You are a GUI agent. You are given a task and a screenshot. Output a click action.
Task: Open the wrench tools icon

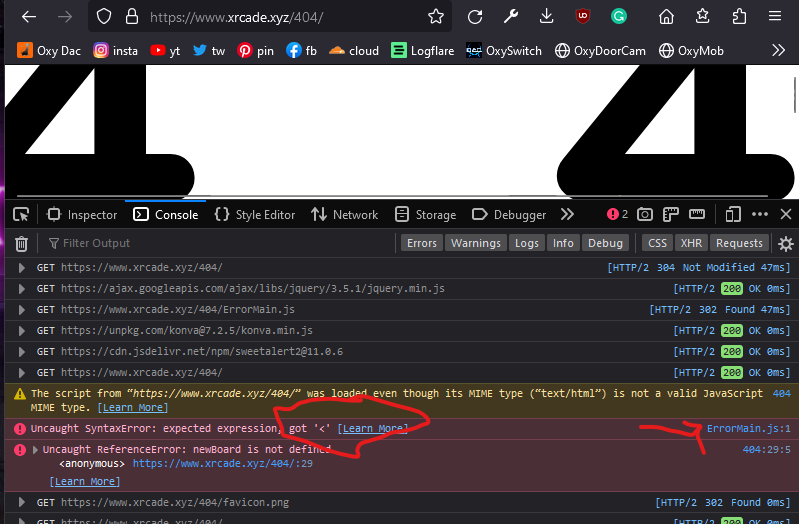point(511,17)
